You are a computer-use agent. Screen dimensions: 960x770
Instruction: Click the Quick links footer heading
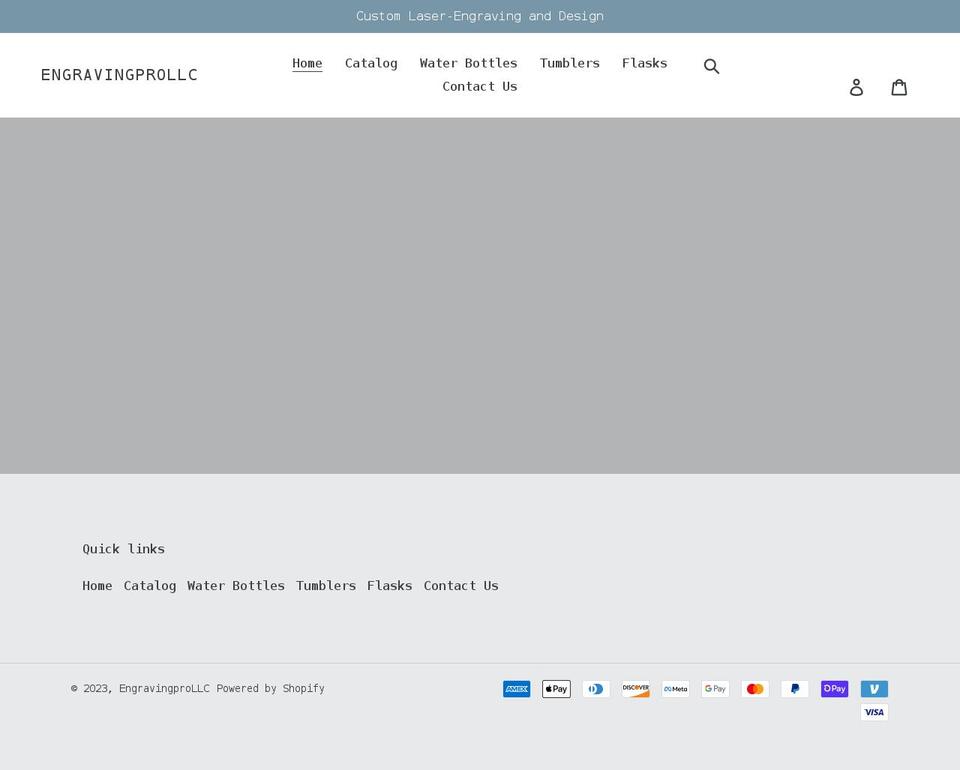pos(124,549)
